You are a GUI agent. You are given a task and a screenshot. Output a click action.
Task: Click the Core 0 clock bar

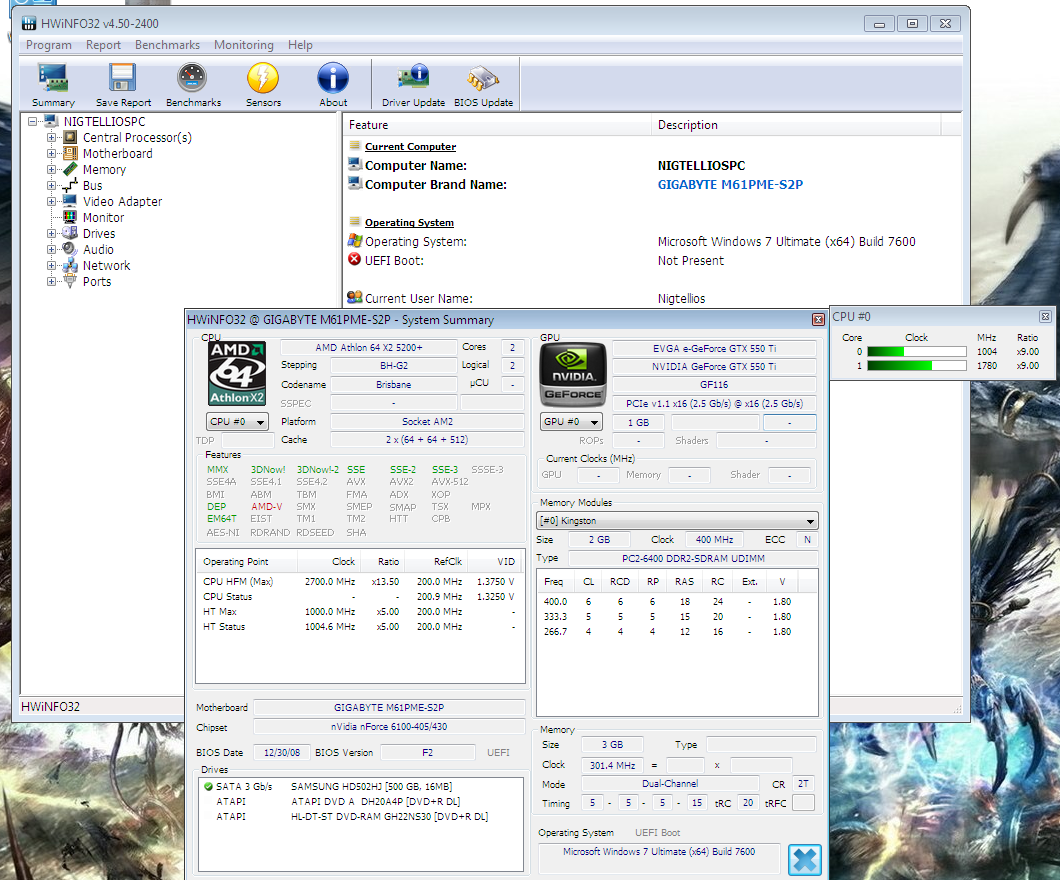917,351
